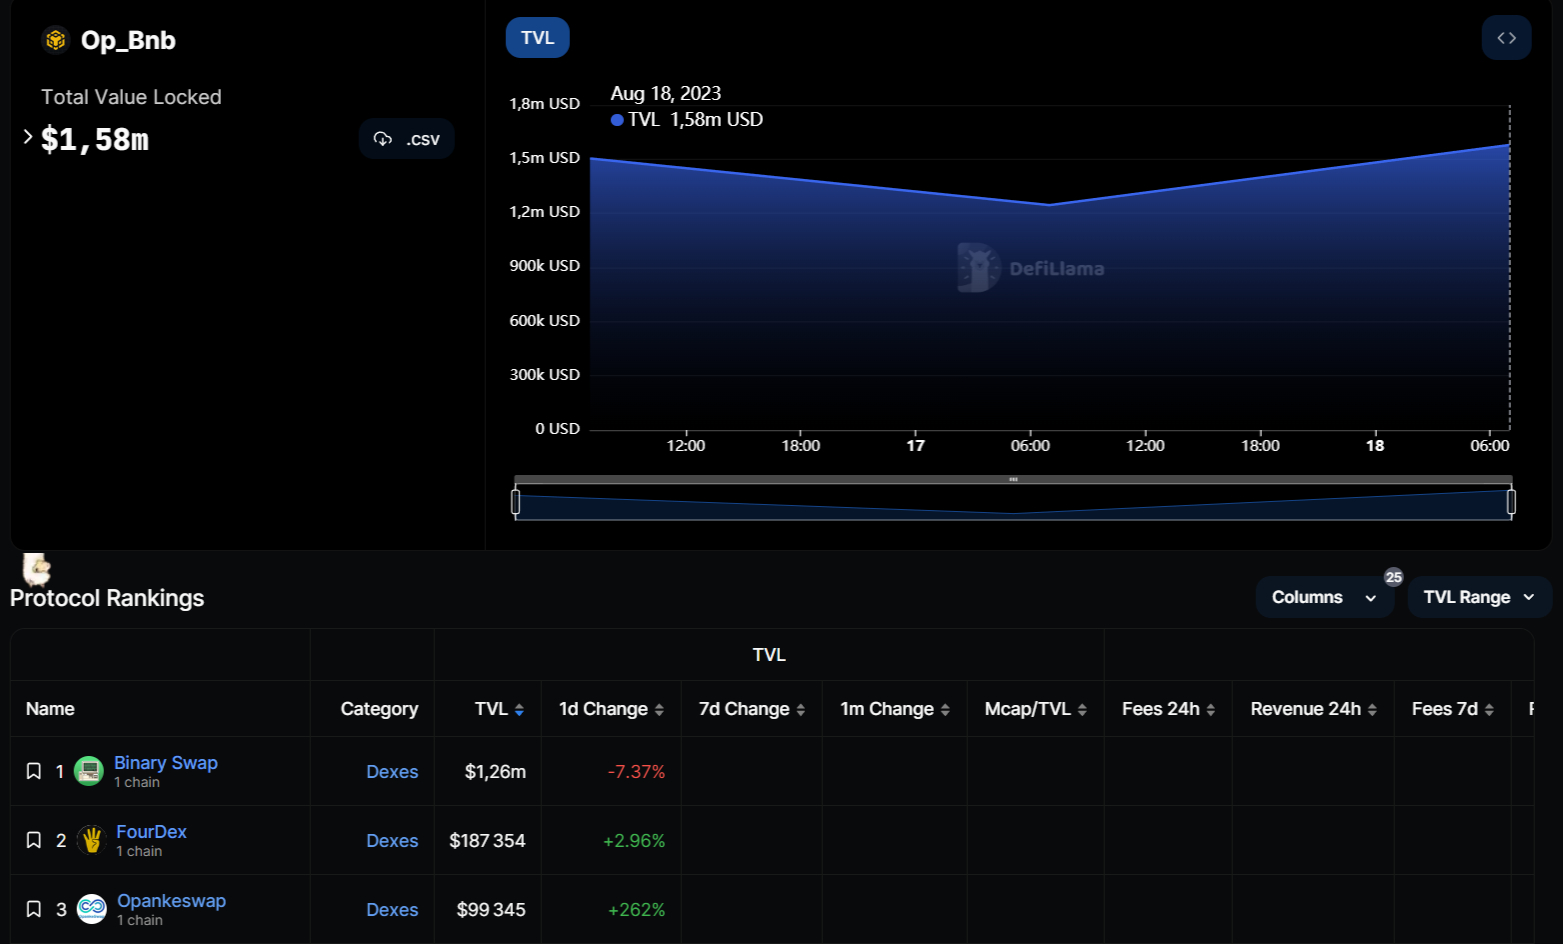1563x944 pixels.
Task: Click the +262% change for Opankeswap
Action: pyautogui.click(x=636, y=910)
